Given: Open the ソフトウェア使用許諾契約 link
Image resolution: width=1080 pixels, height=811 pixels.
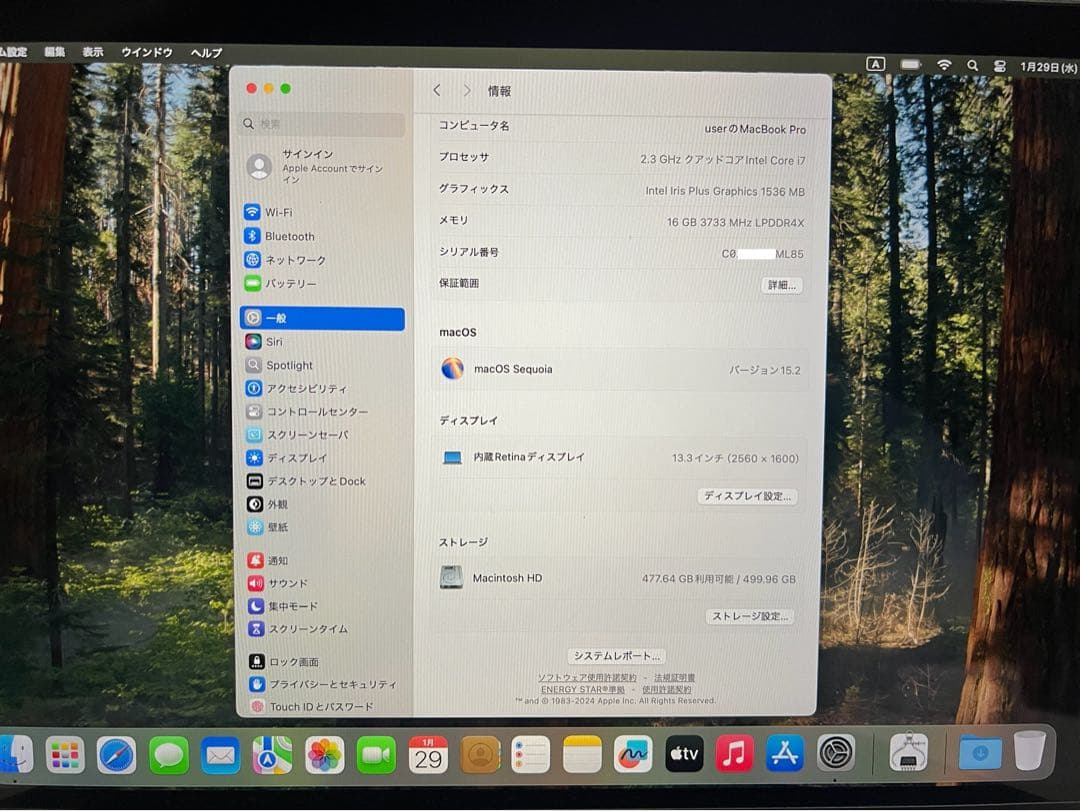Looking at the screenshot, I should tap(587, 678).
